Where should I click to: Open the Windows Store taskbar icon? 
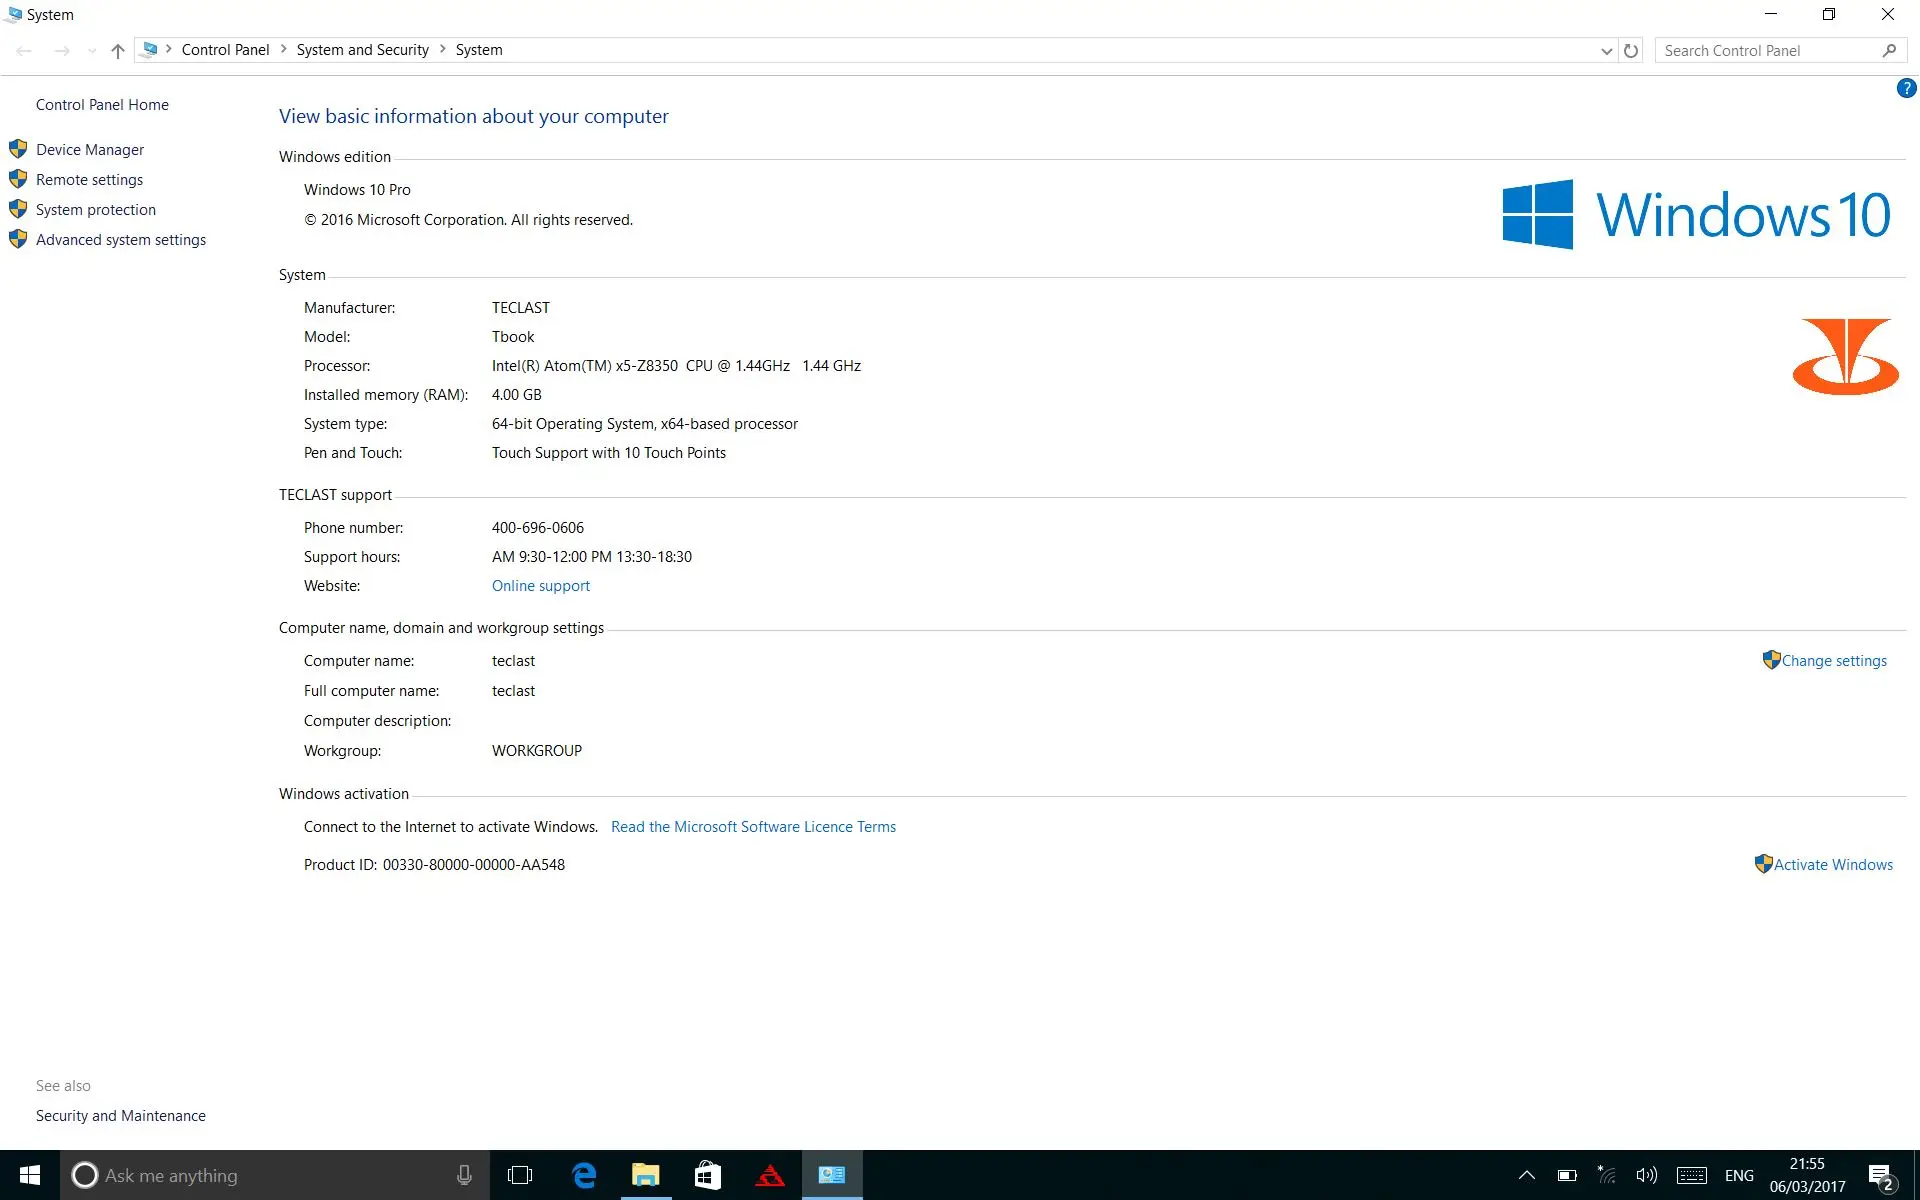click(x=708, y=1175)
